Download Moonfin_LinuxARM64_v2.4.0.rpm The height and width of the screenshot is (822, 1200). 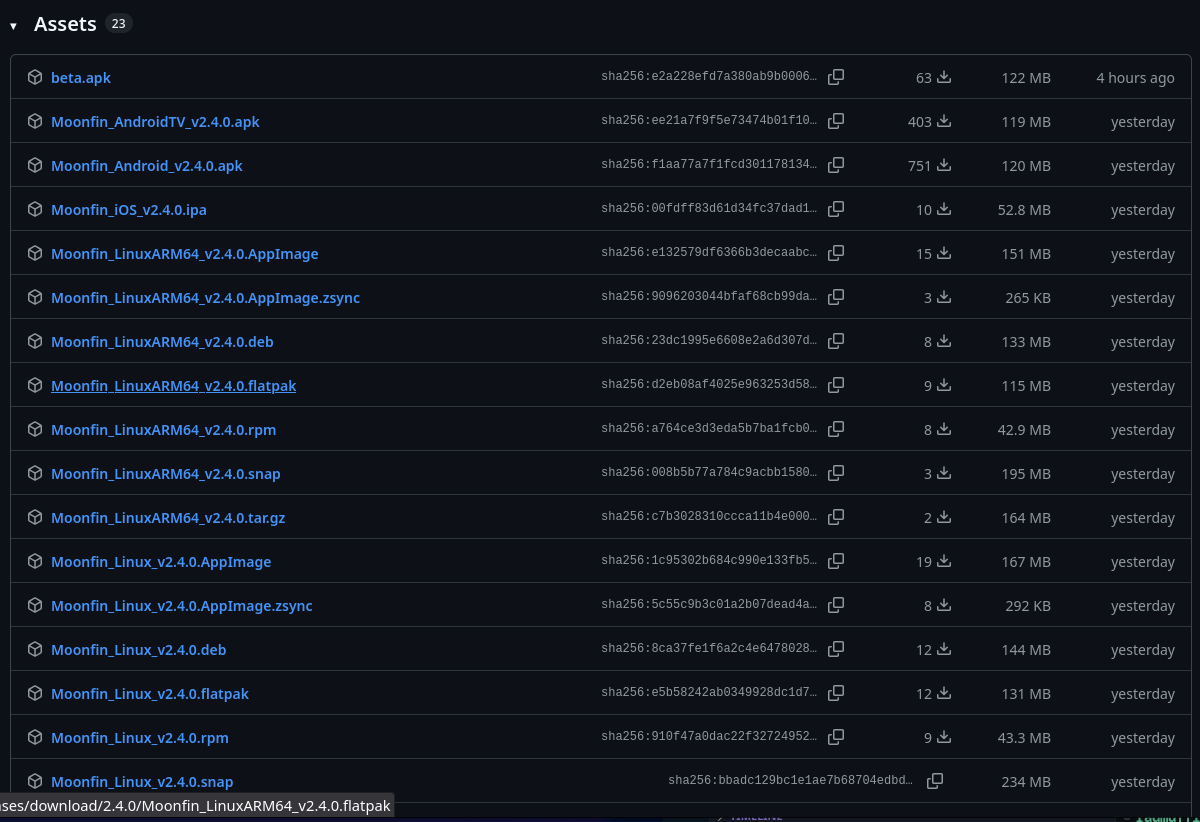pyautogui.click(x=163, y=430)
